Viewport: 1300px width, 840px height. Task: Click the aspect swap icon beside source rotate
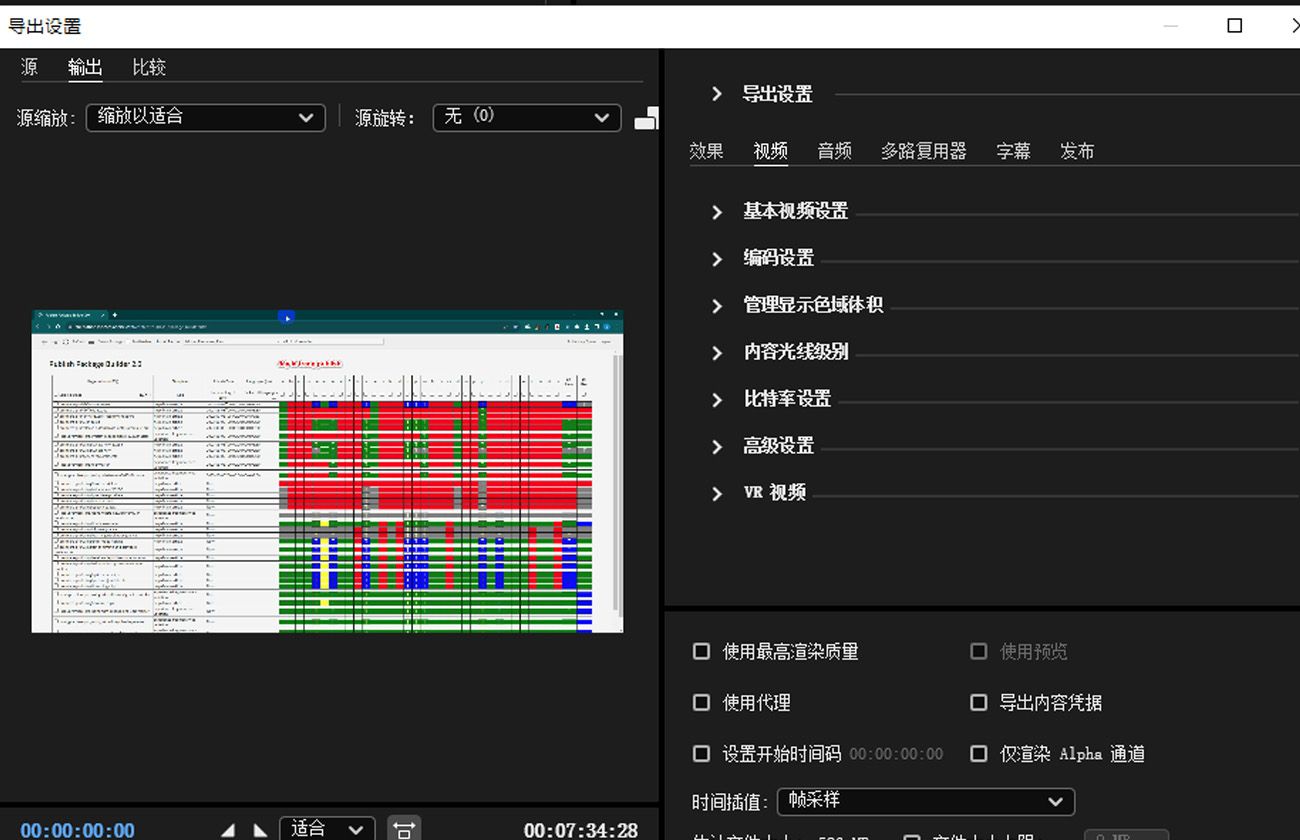[646, 117]
